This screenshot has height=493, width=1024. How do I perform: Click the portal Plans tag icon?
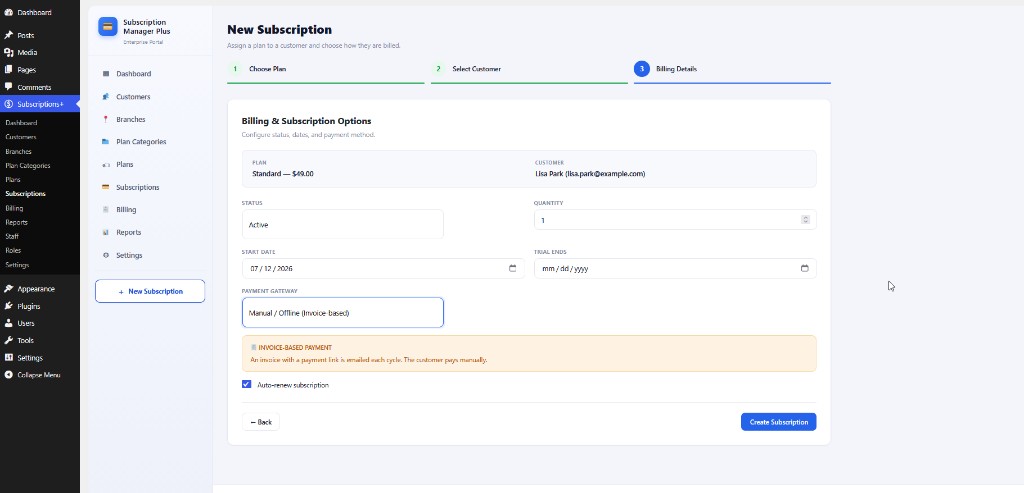(106, 165)
